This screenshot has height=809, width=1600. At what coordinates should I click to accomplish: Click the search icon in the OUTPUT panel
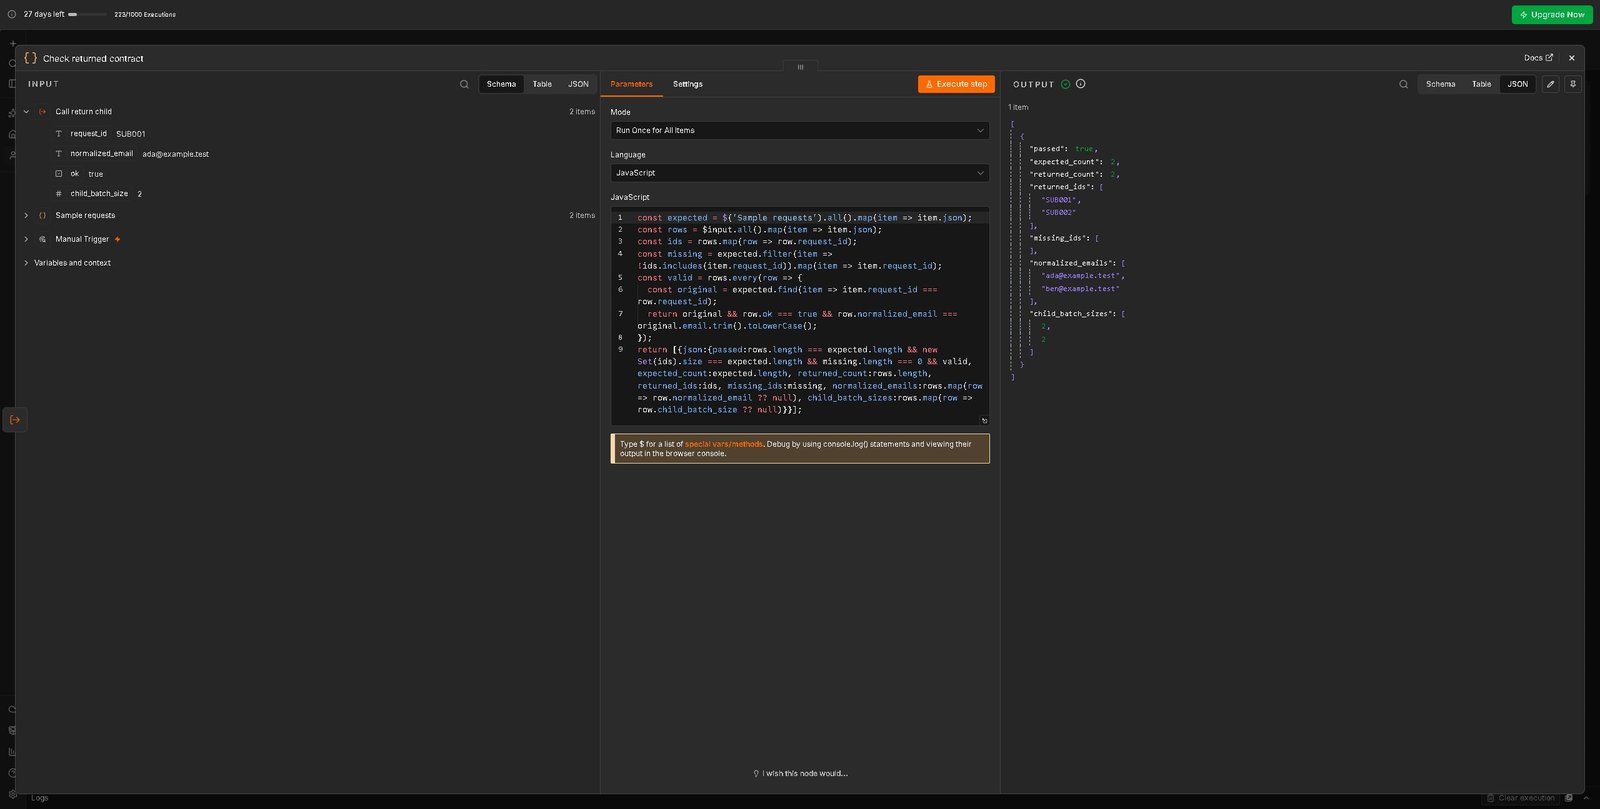click(x=1403, y=84)
